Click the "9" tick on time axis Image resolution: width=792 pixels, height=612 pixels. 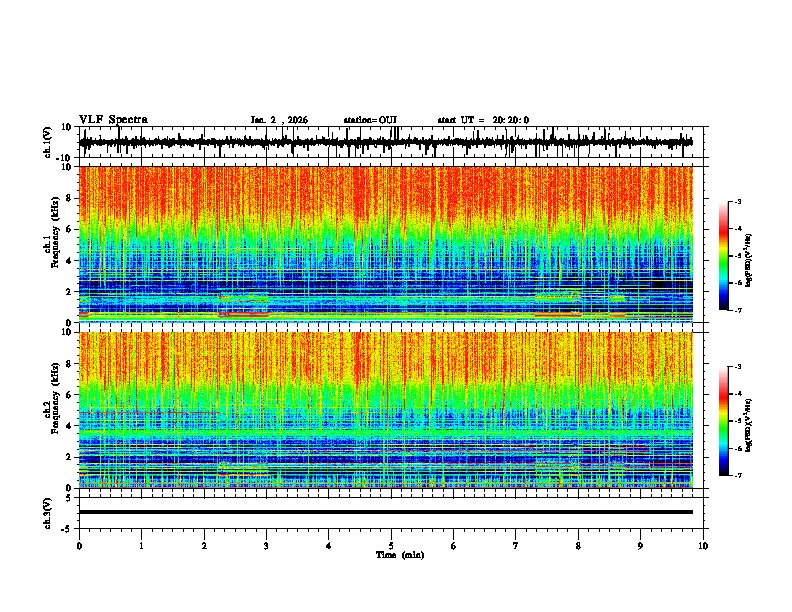tap(640, 546)
